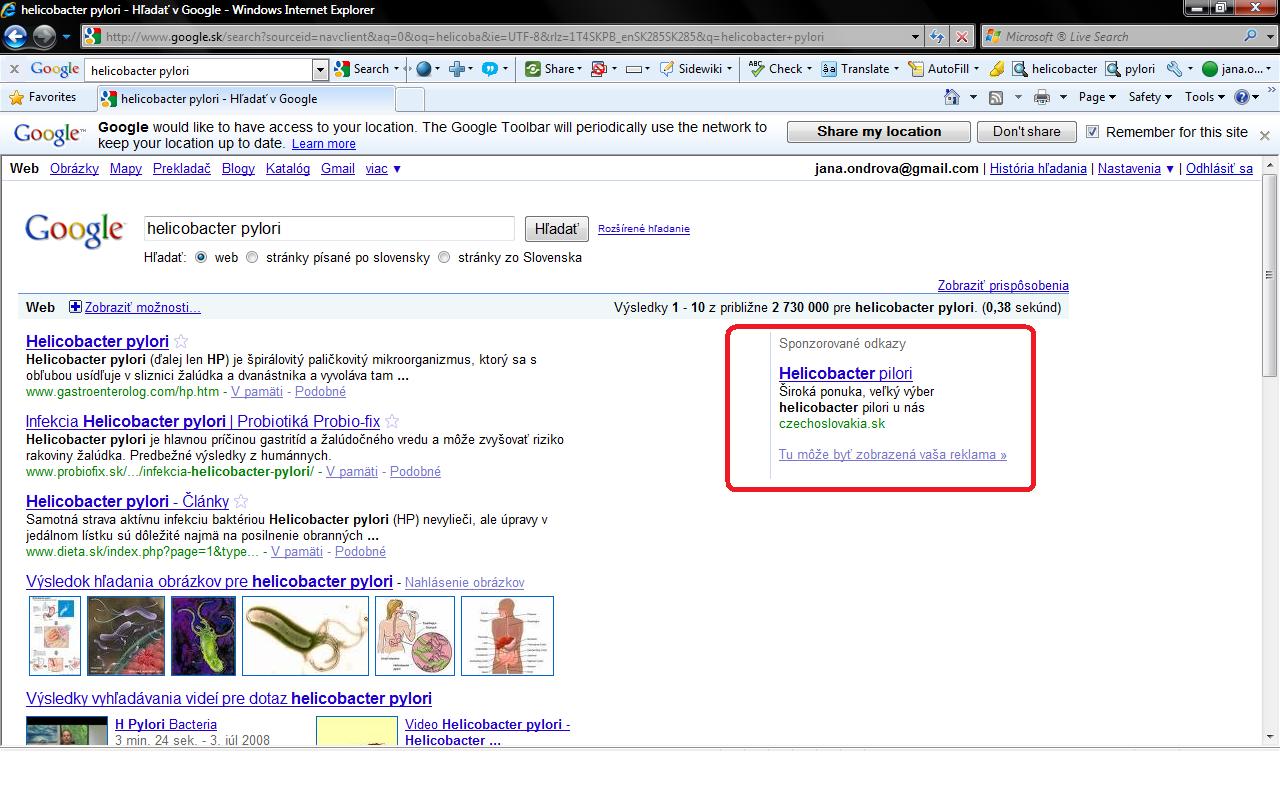Viewport: 1280px width, 800px height.
Task: Click the blue globe toolbar icon
Action: [x=424, y=69]
